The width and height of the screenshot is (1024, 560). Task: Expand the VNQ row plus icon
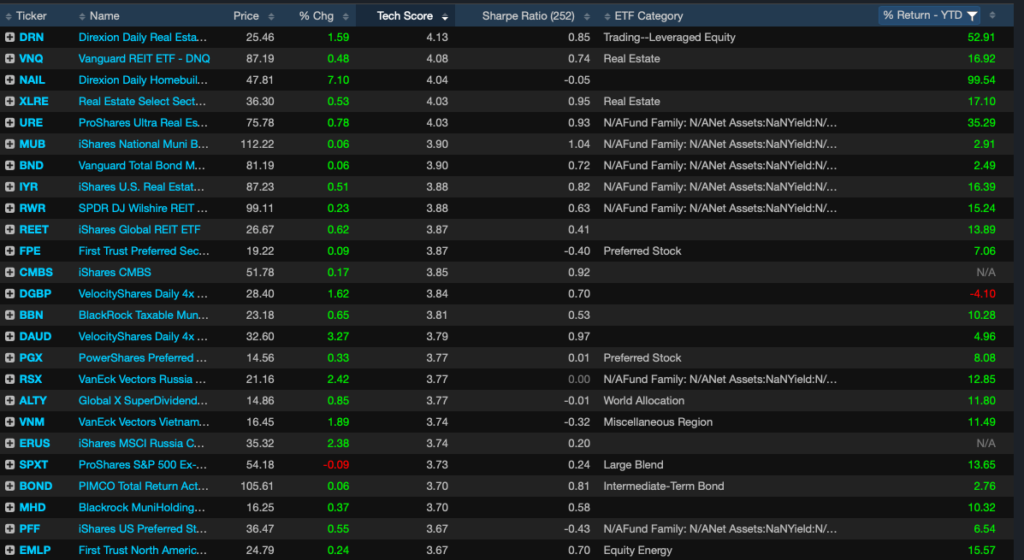pos(10,59)
